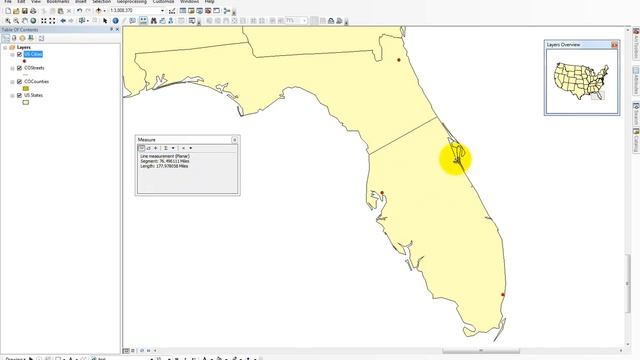Click the Fixed Zoom Out icon
The image size is (640, 360).
52,21
